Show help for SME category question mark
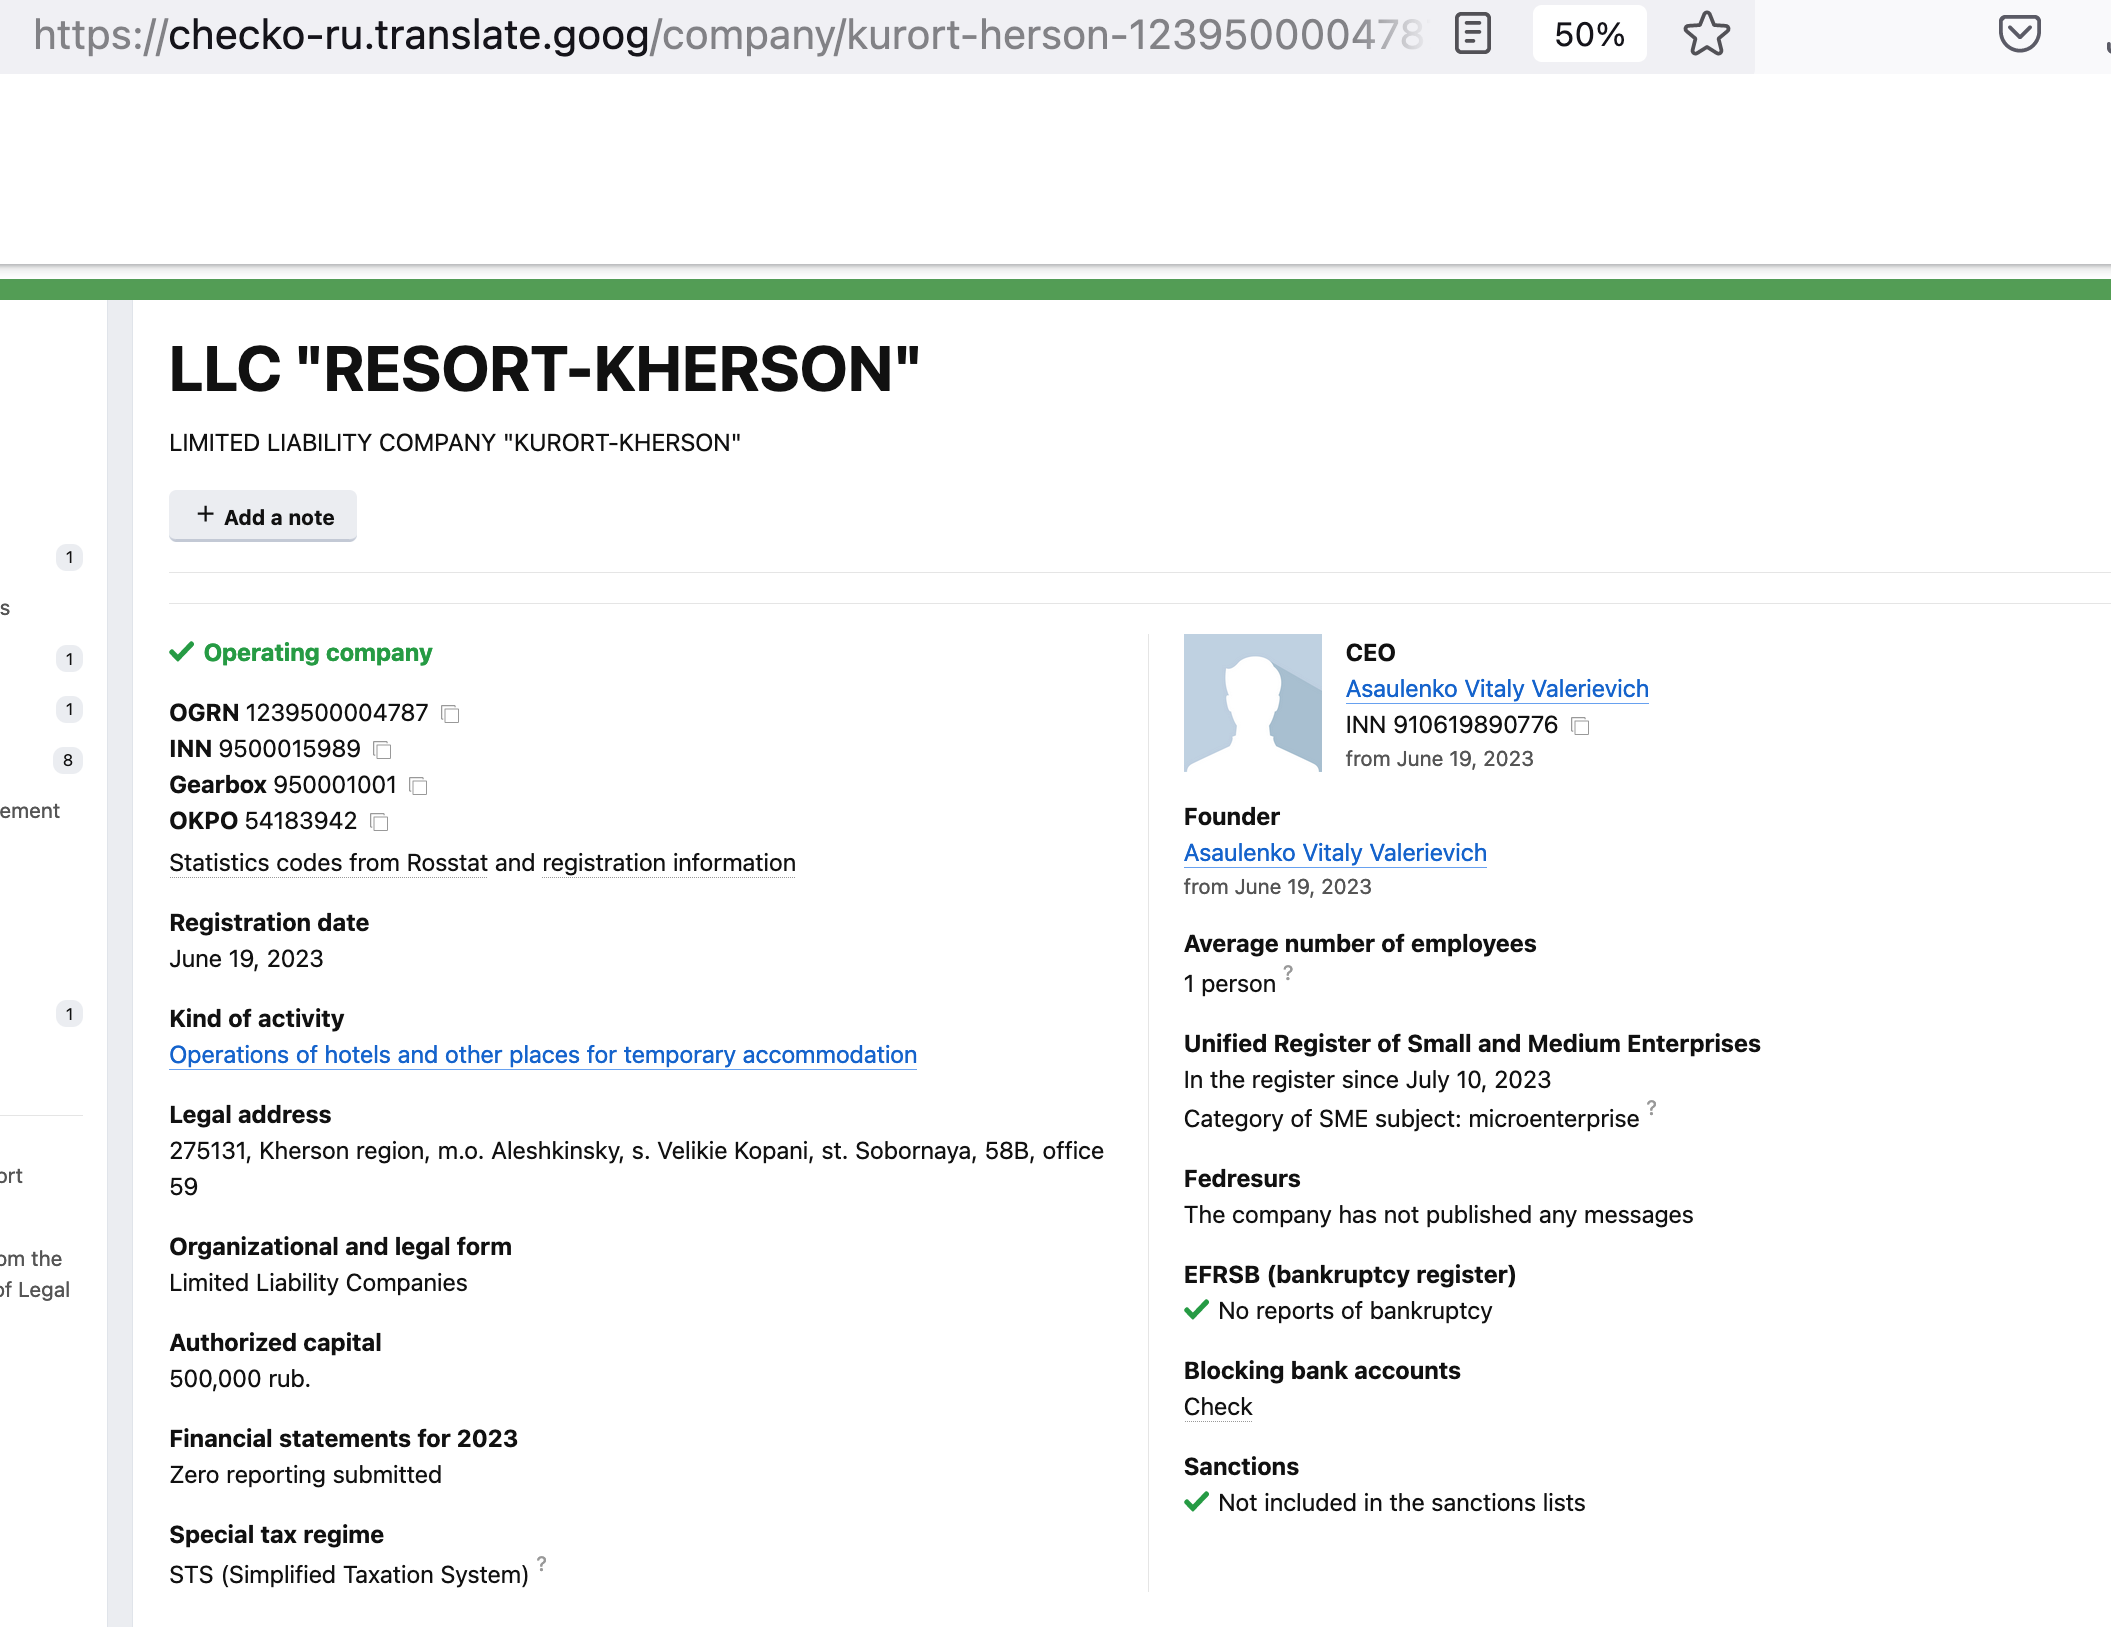Screen dimensions: 2111x1627 pyautogui.click(x=1652, y=1107)
